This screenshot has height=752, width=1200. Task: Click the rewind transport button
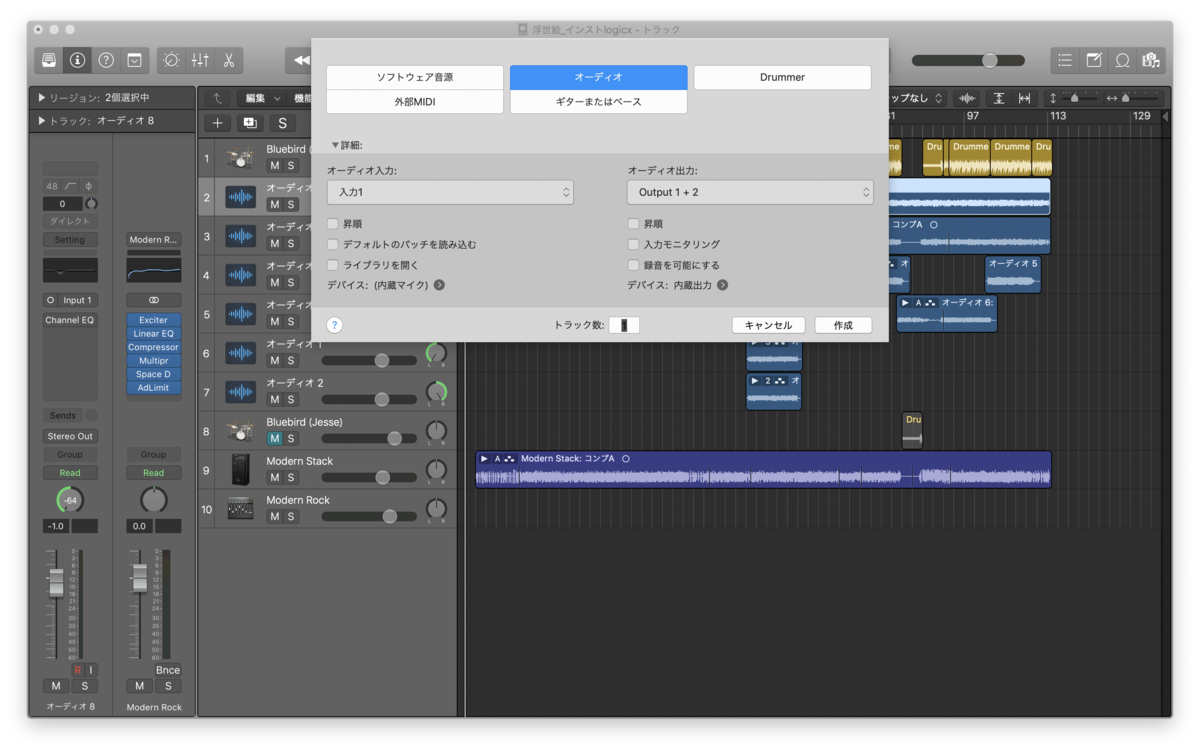pos(299,60)
